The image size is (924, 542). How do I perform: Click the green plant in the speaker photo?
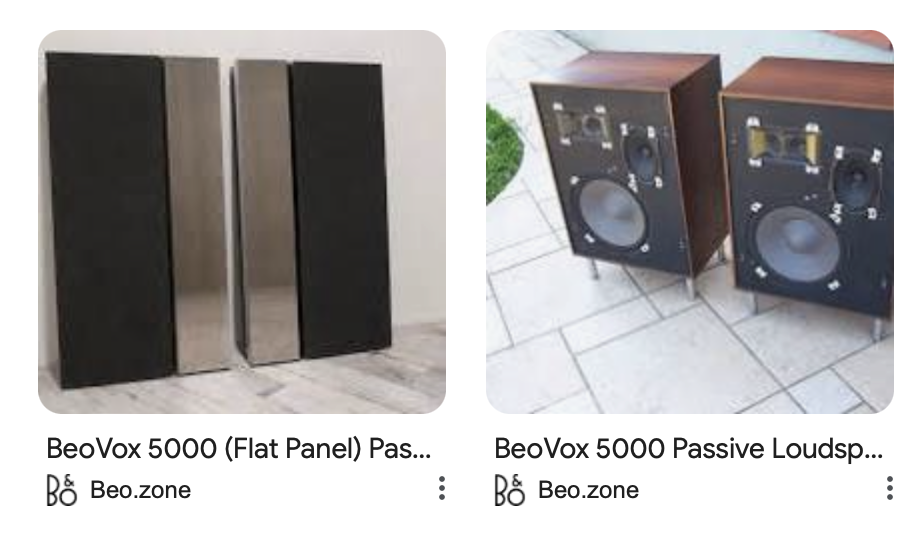point(504,153)
